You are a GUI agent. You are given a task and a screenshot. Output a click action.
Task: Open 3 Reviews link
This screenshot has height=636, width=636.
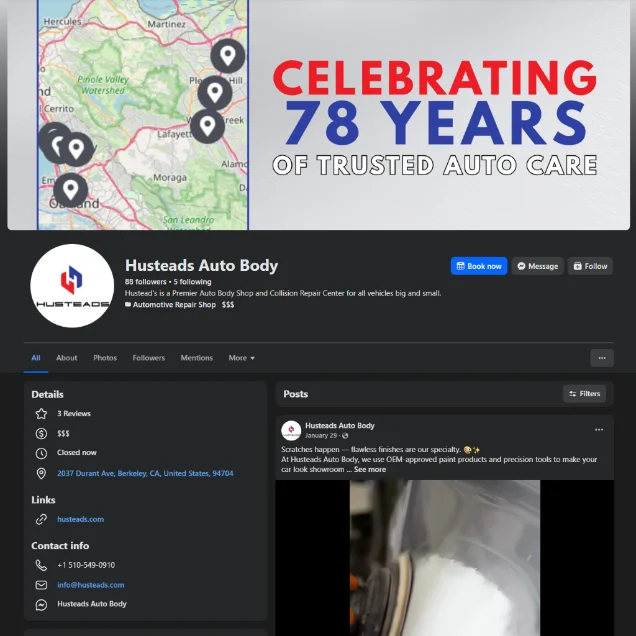point(74,414)
